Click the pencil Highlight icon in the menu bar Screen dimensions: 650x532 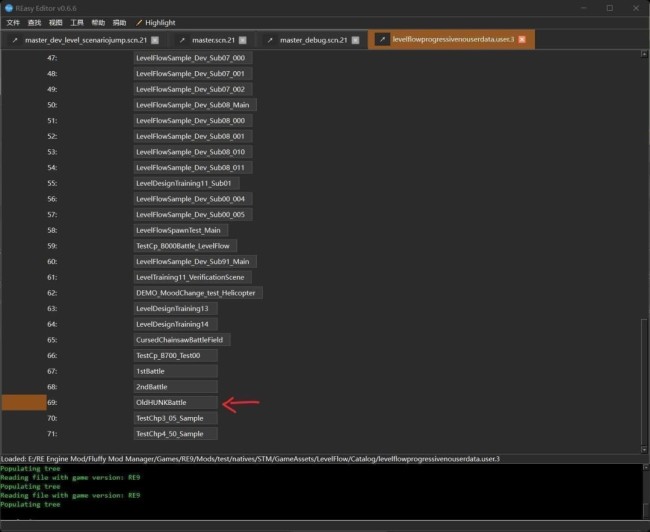(x=139, y=23)
